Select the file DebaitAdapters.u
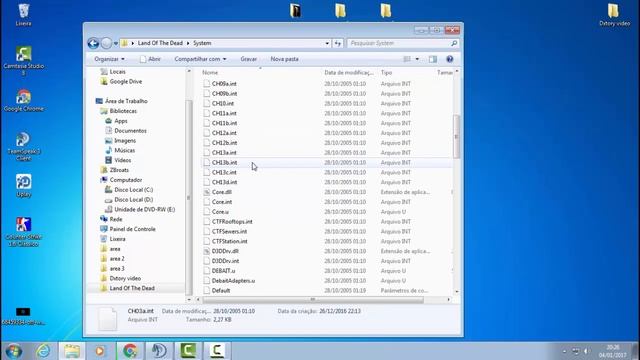 233,281
